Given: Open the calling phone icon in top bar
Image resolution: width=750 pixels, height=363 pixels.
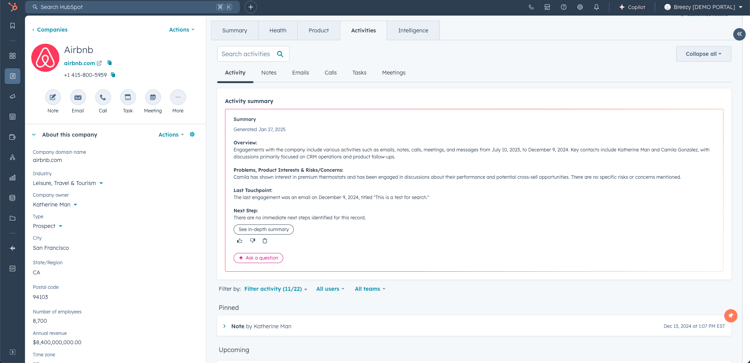Looking at the screenshot, I should pyautogui.click(x=531, y=7).
